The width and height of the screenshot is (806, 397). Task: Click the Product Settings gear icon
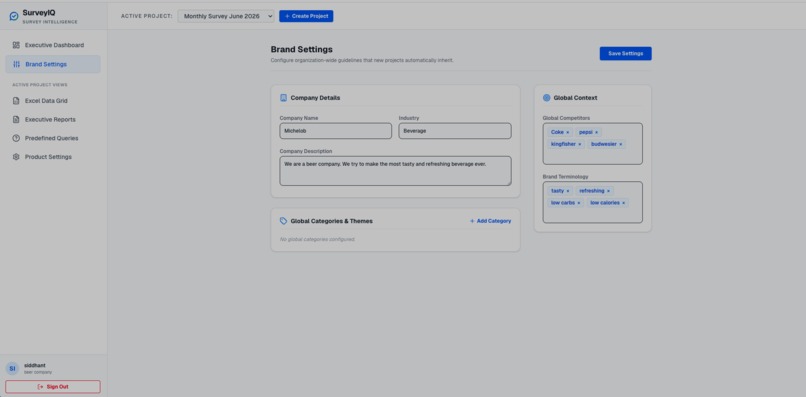[16, 157]
